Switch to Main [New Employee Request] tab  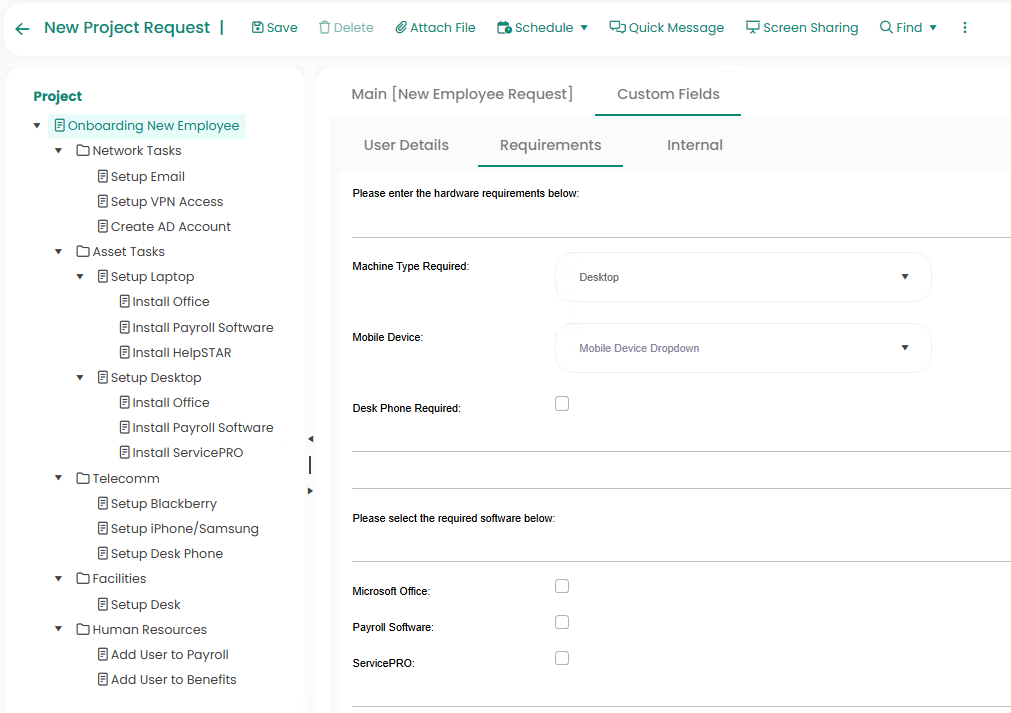click(462, 94)
